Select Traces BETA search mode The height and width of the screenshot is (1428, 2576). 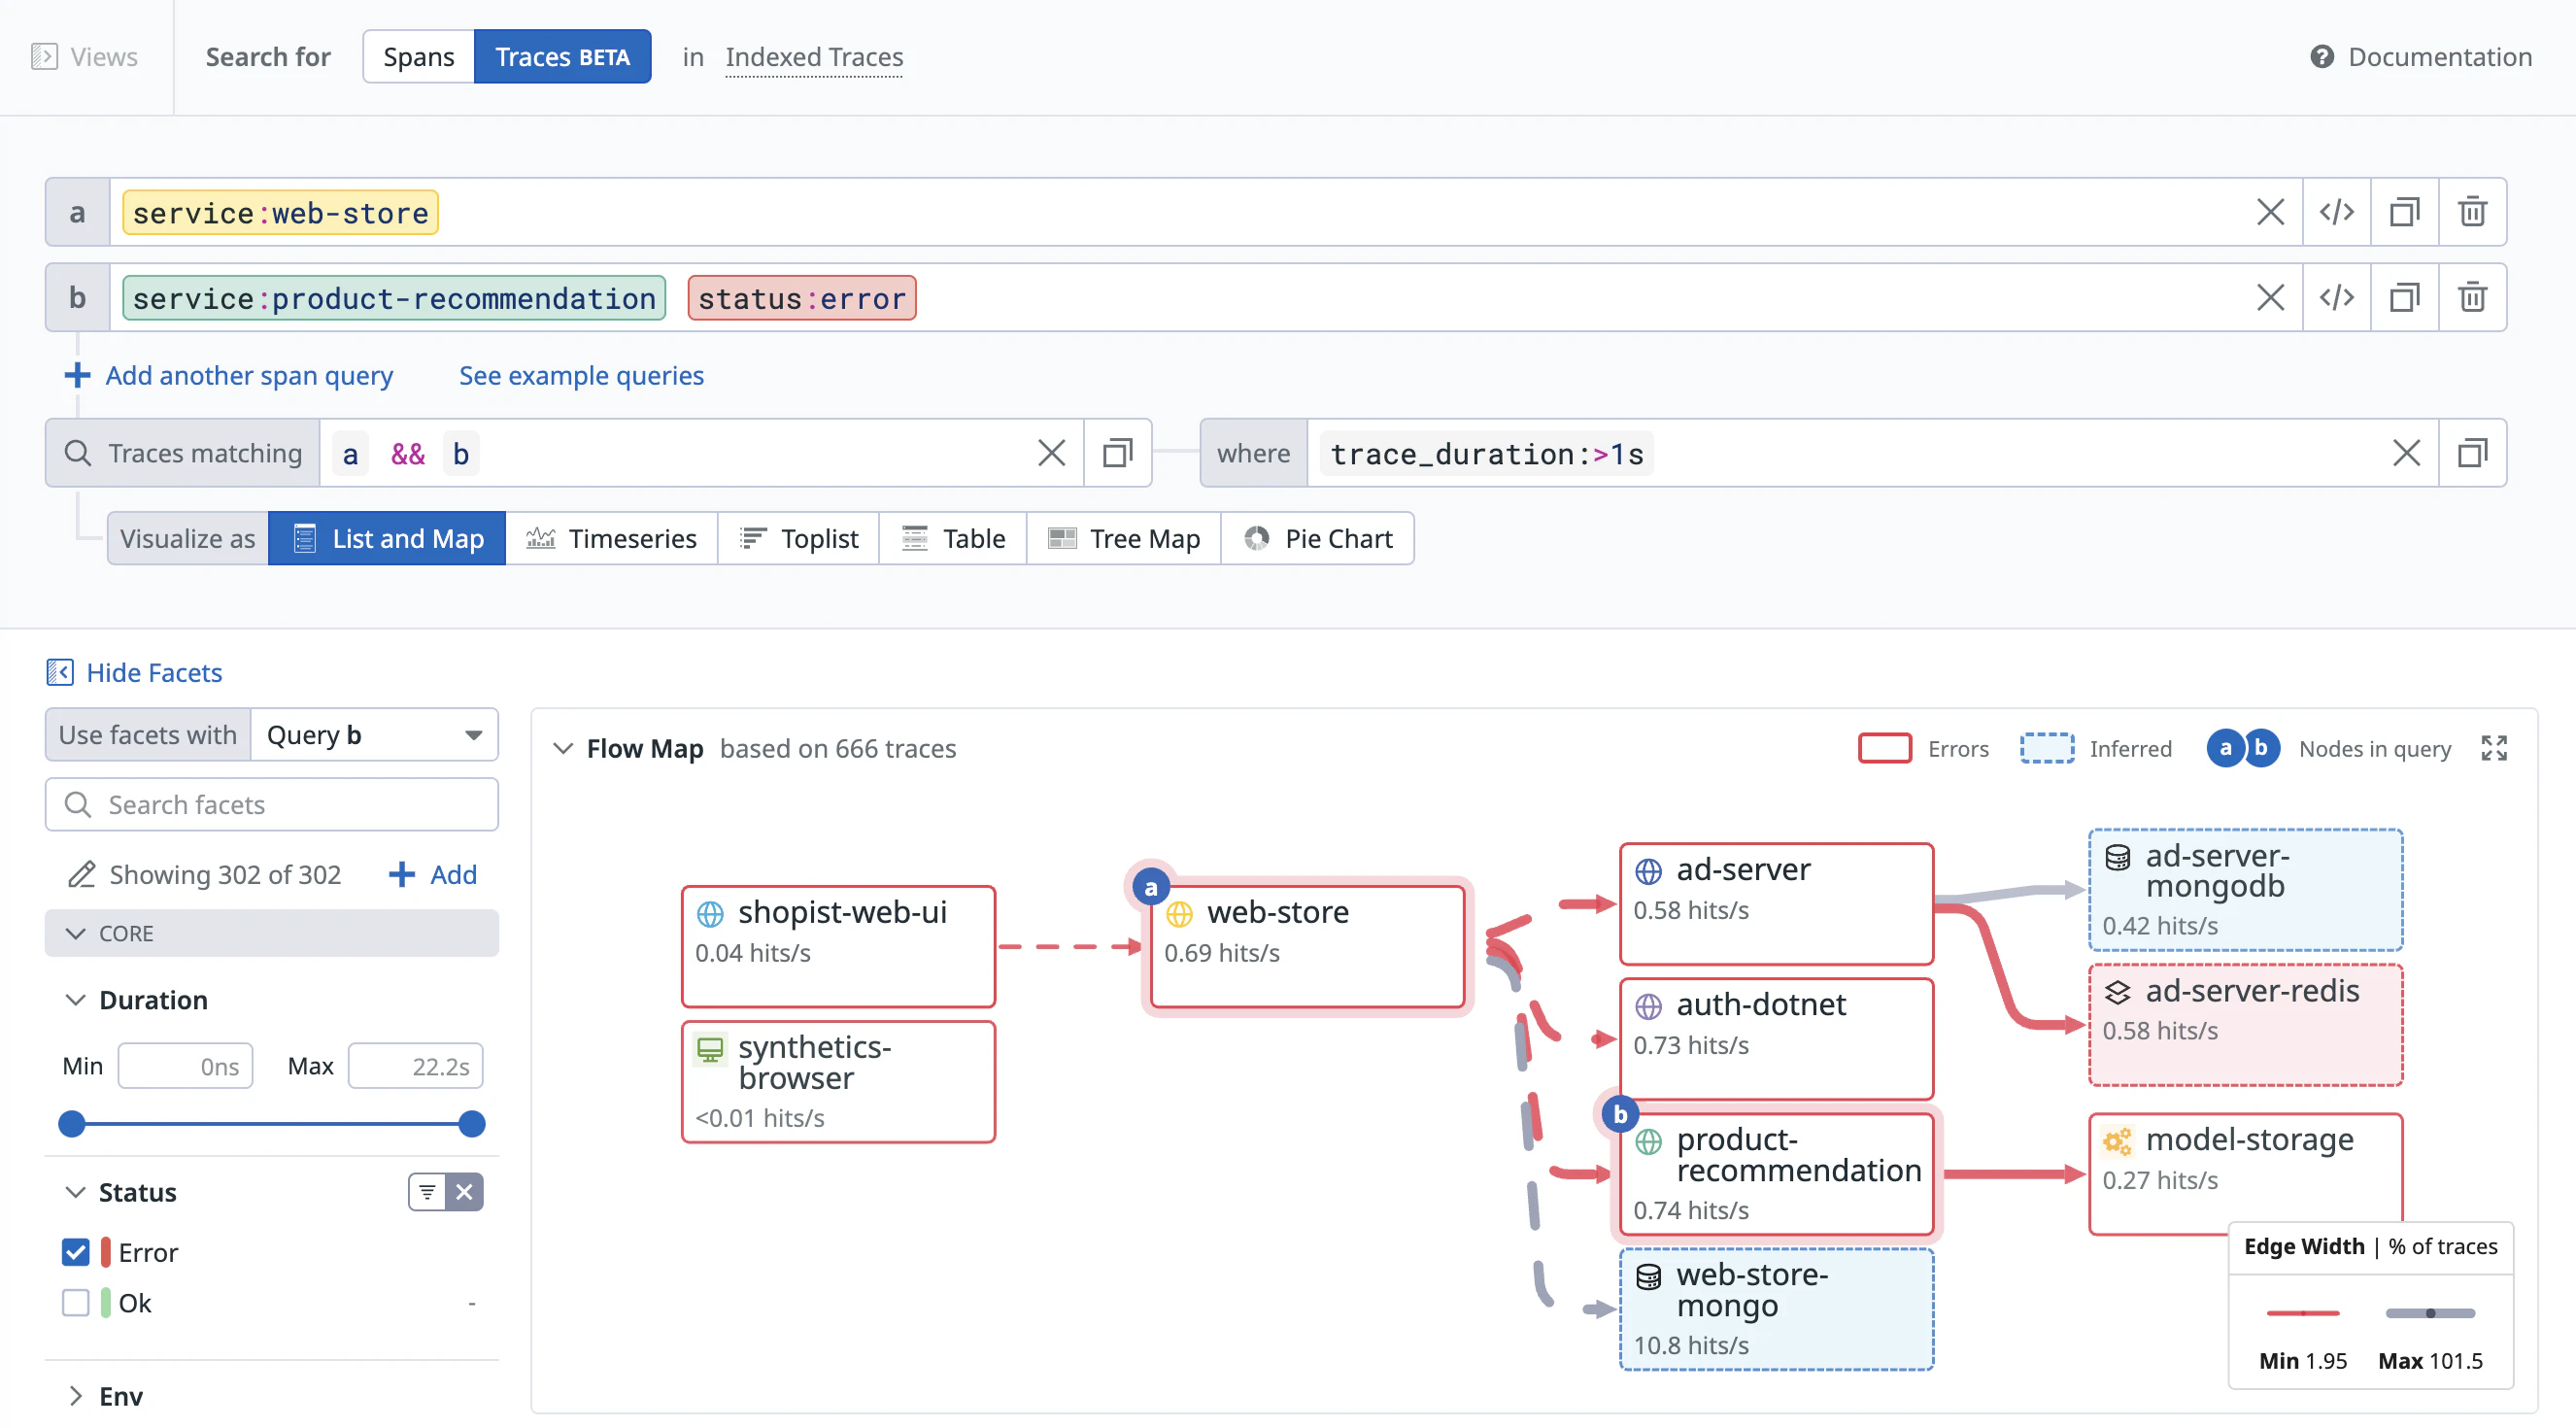coord(562,57)
